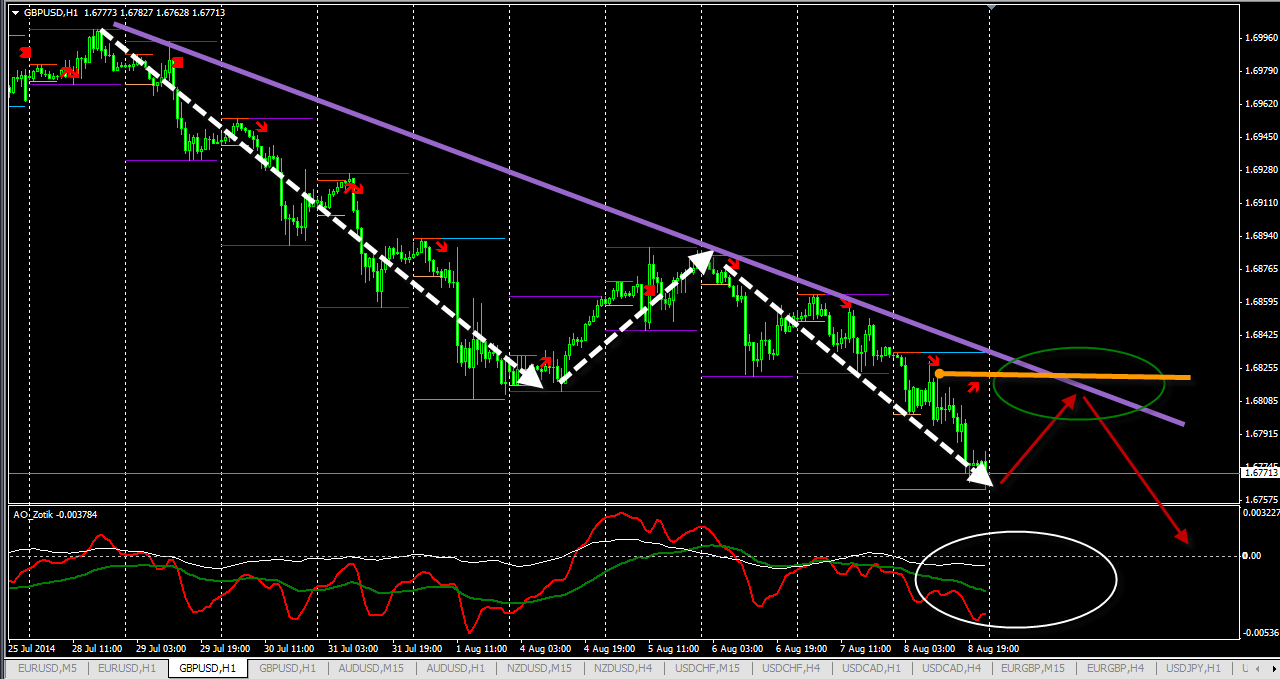The width and height of the screenshot is (1280, 679).
Task: Show the NZDUSD,M15 chart tab
Action: (x=539, y=667)
